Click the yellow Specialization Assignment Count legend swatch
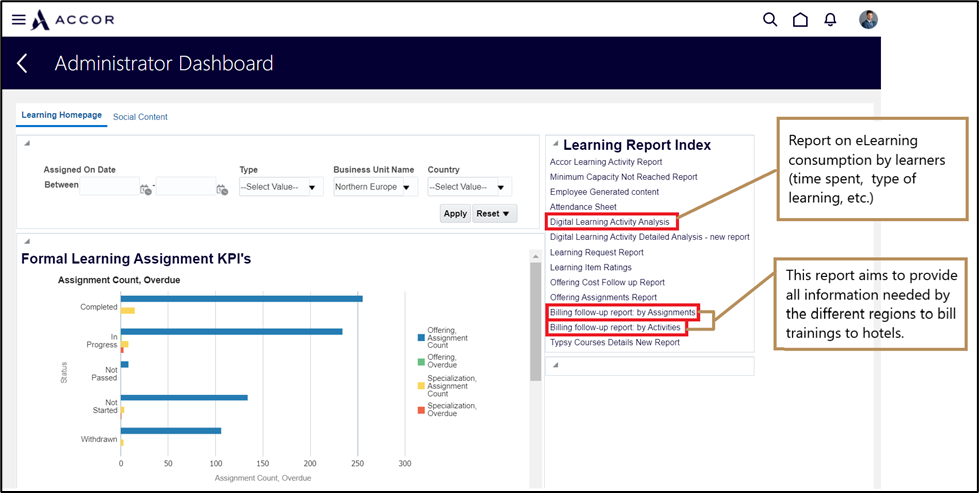This screenshot has height=493, width=979. click(421, 386)
